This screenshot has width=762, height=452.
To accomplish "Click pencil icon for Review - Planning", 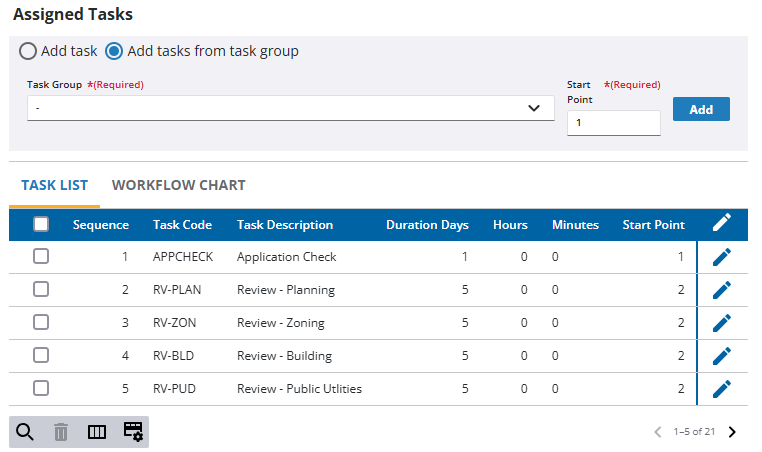I will coord(721,290).
